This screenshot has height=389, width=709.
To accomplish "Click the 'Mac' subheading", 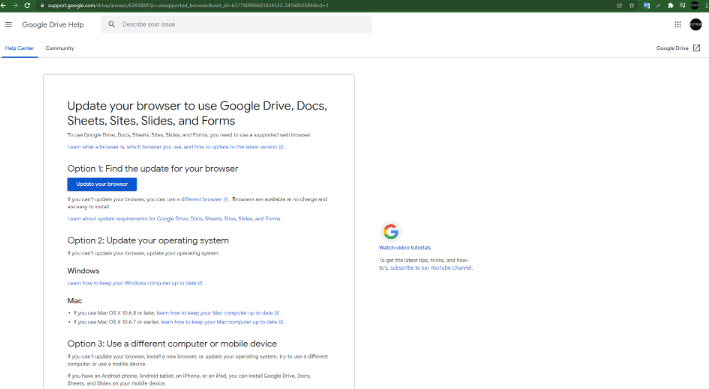I will pos(75,300).
